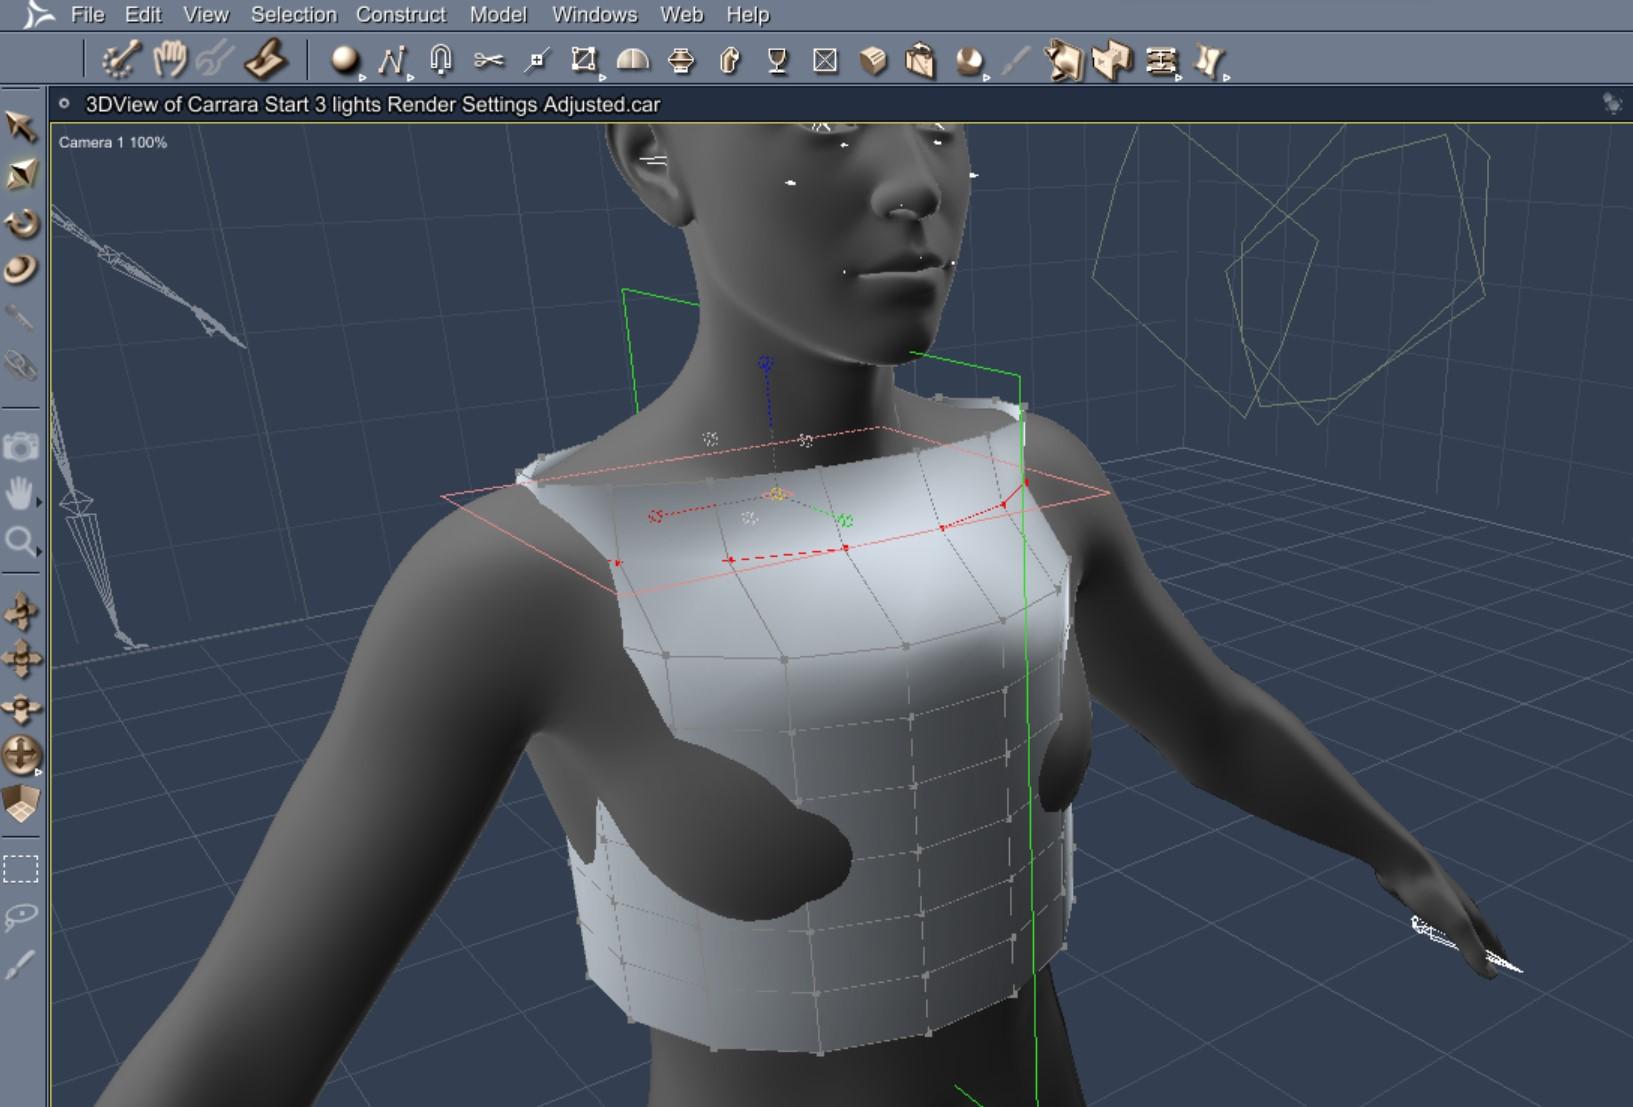
Task: Open the Construct menu
Action: 401,15
